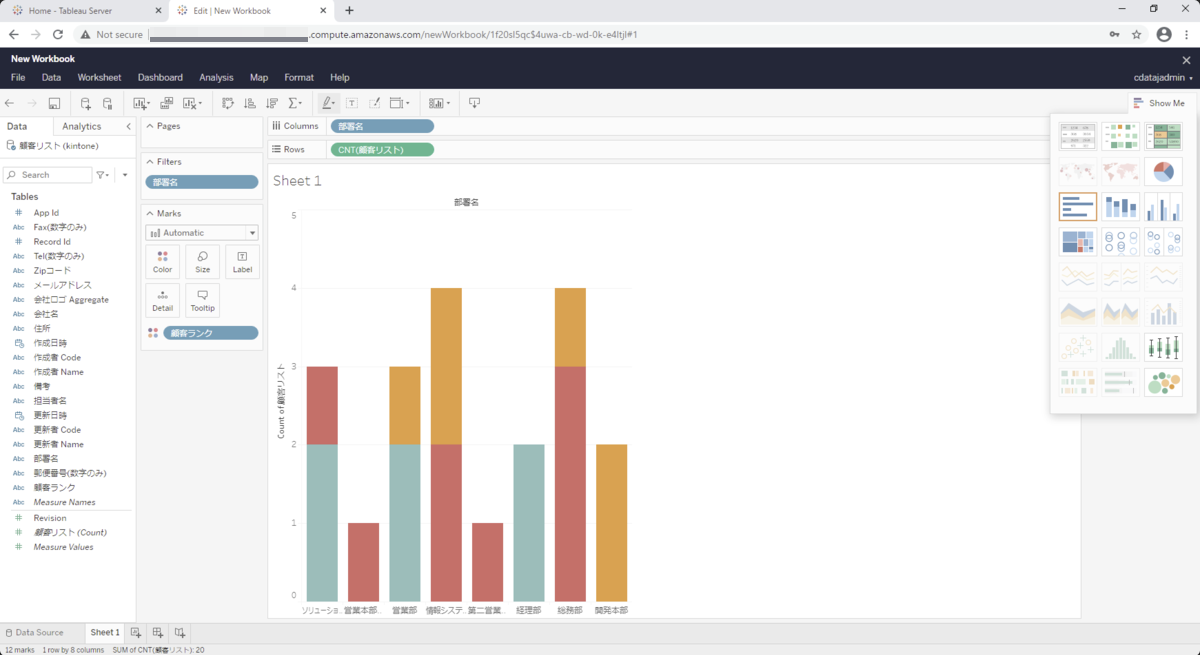Open the Worksheet menu
Viewport: 1200px width, 655px height.
tap(99, 77)
